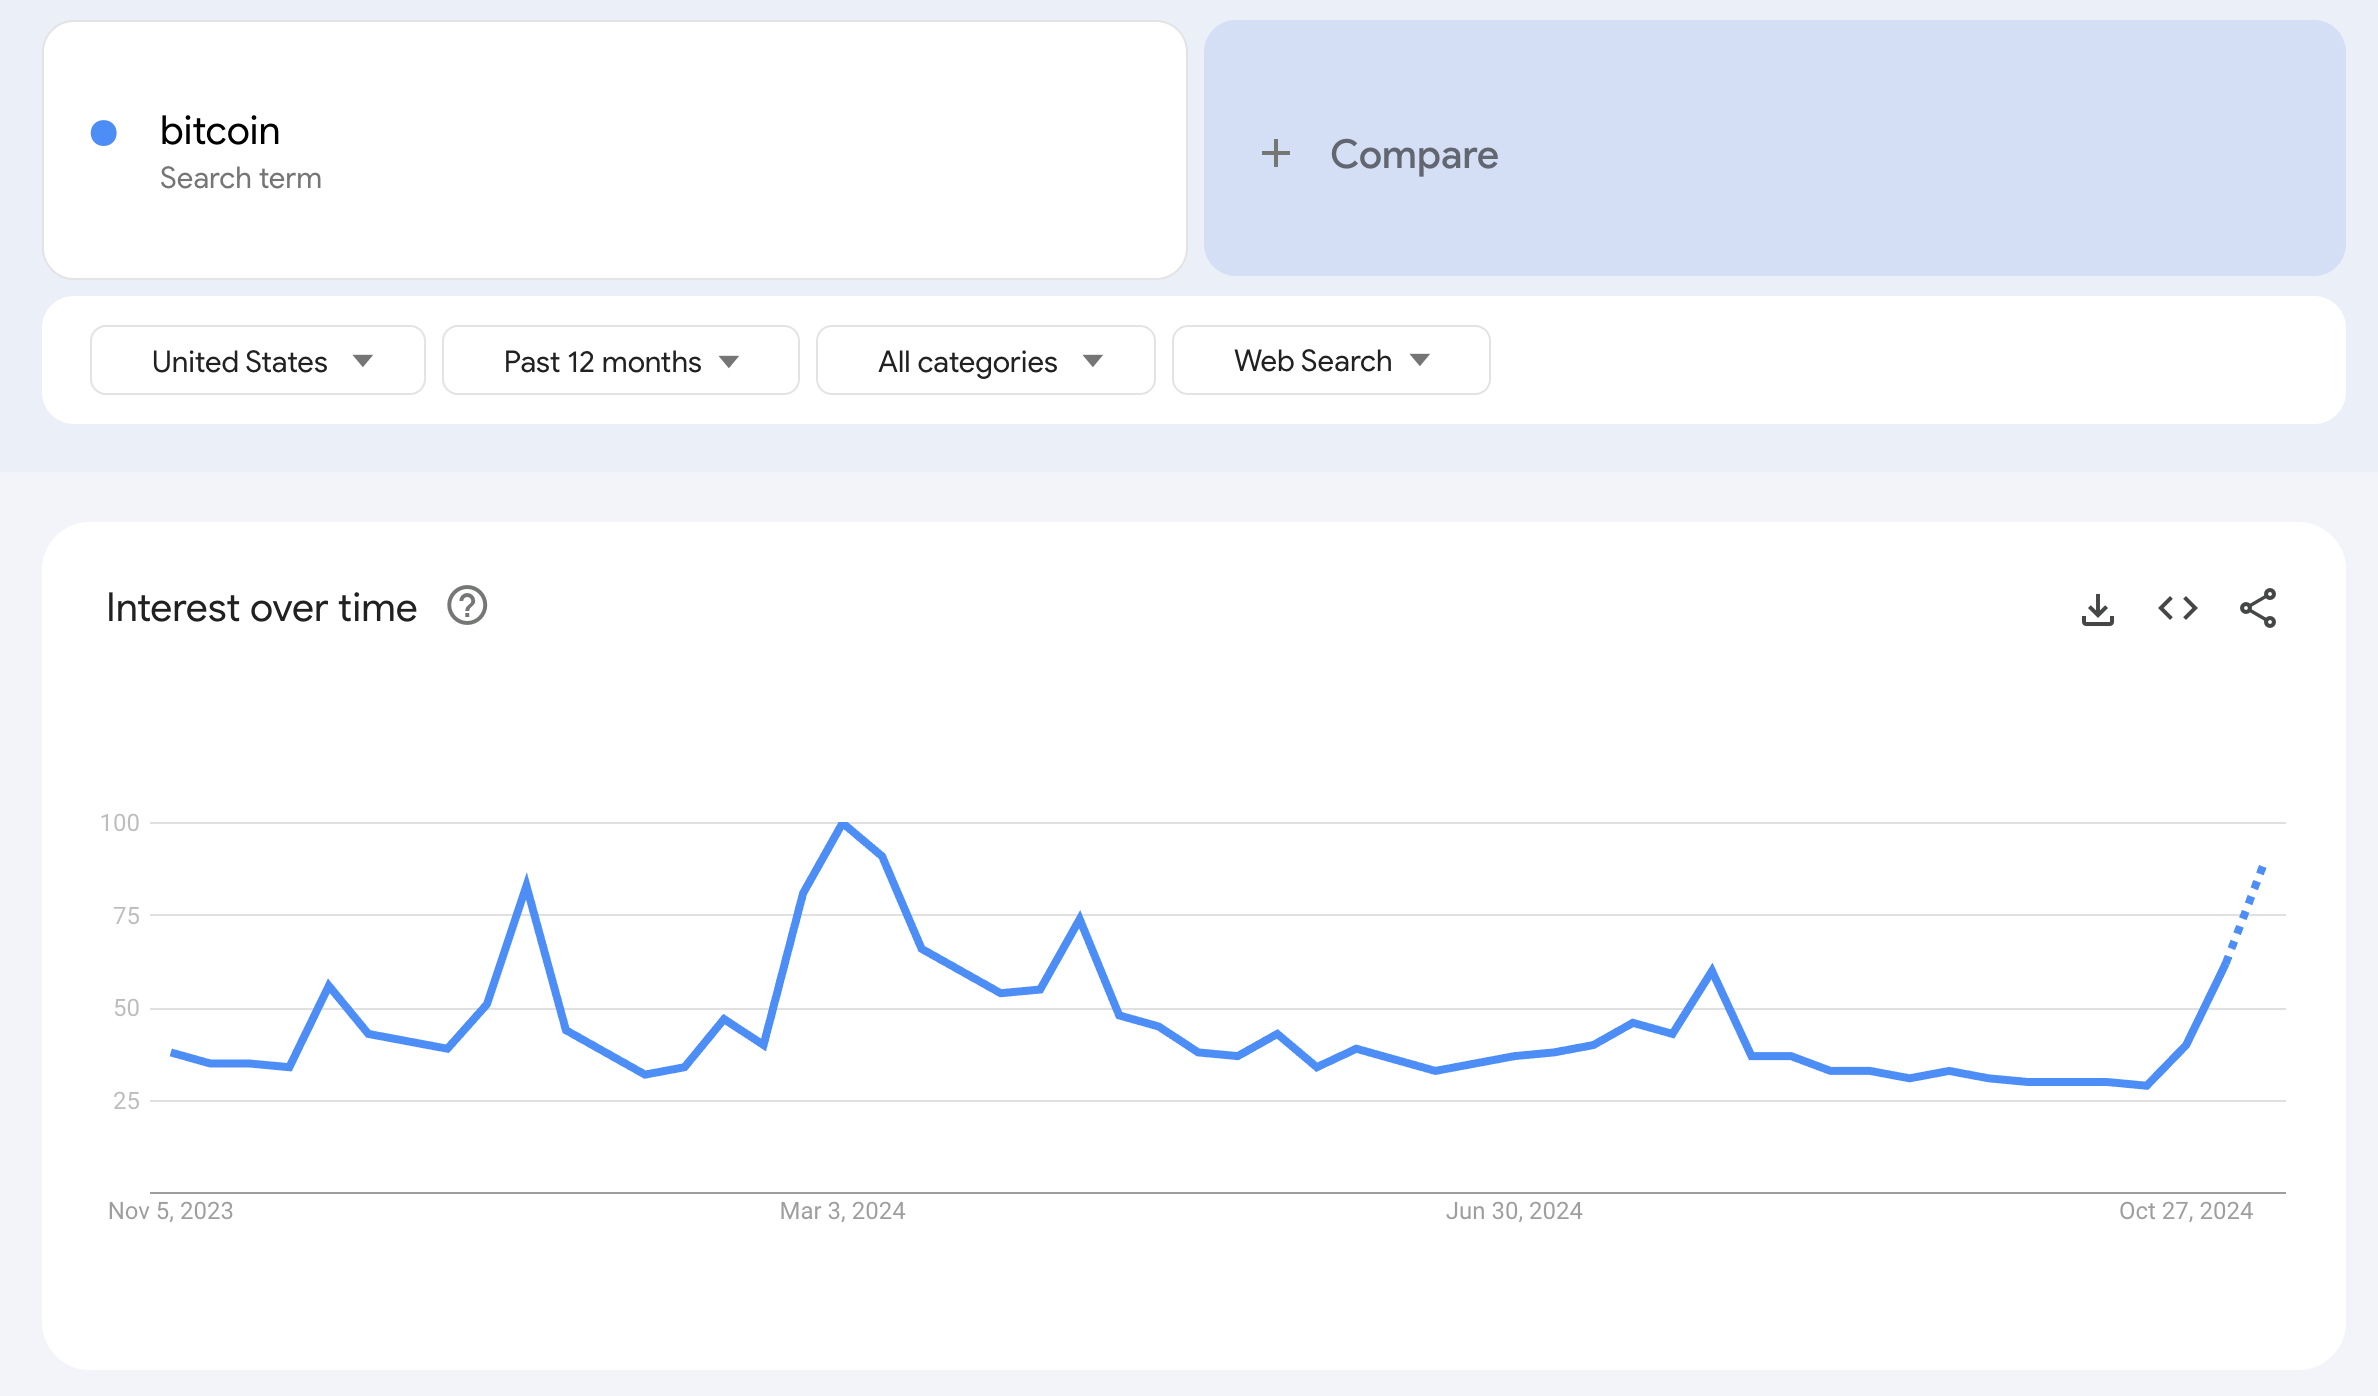This screenshot has width=2378, height=1396.
Task: Download the interest over time CSV
Action: point(2097,609)
